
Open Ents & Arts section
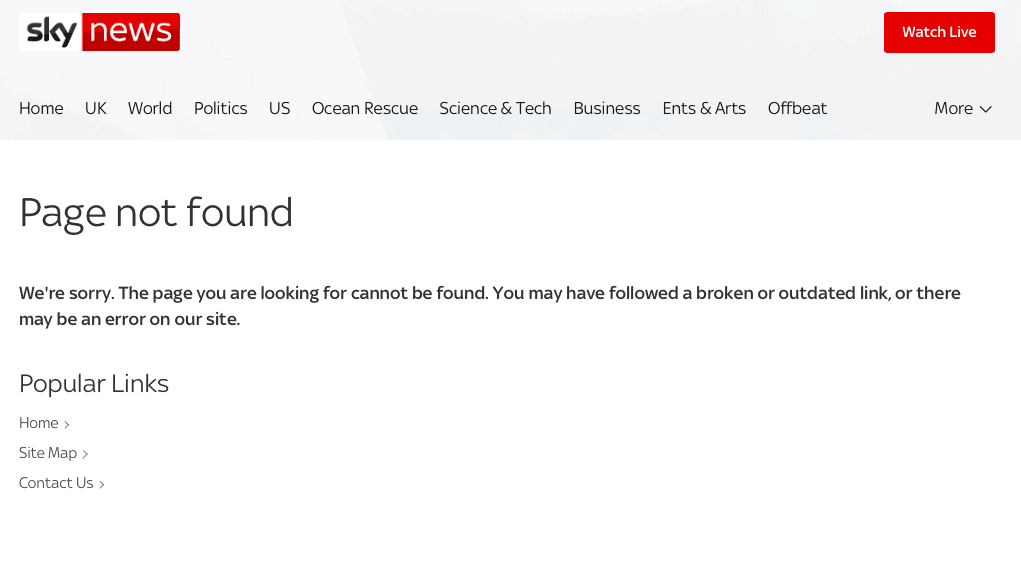pos(704,108)
